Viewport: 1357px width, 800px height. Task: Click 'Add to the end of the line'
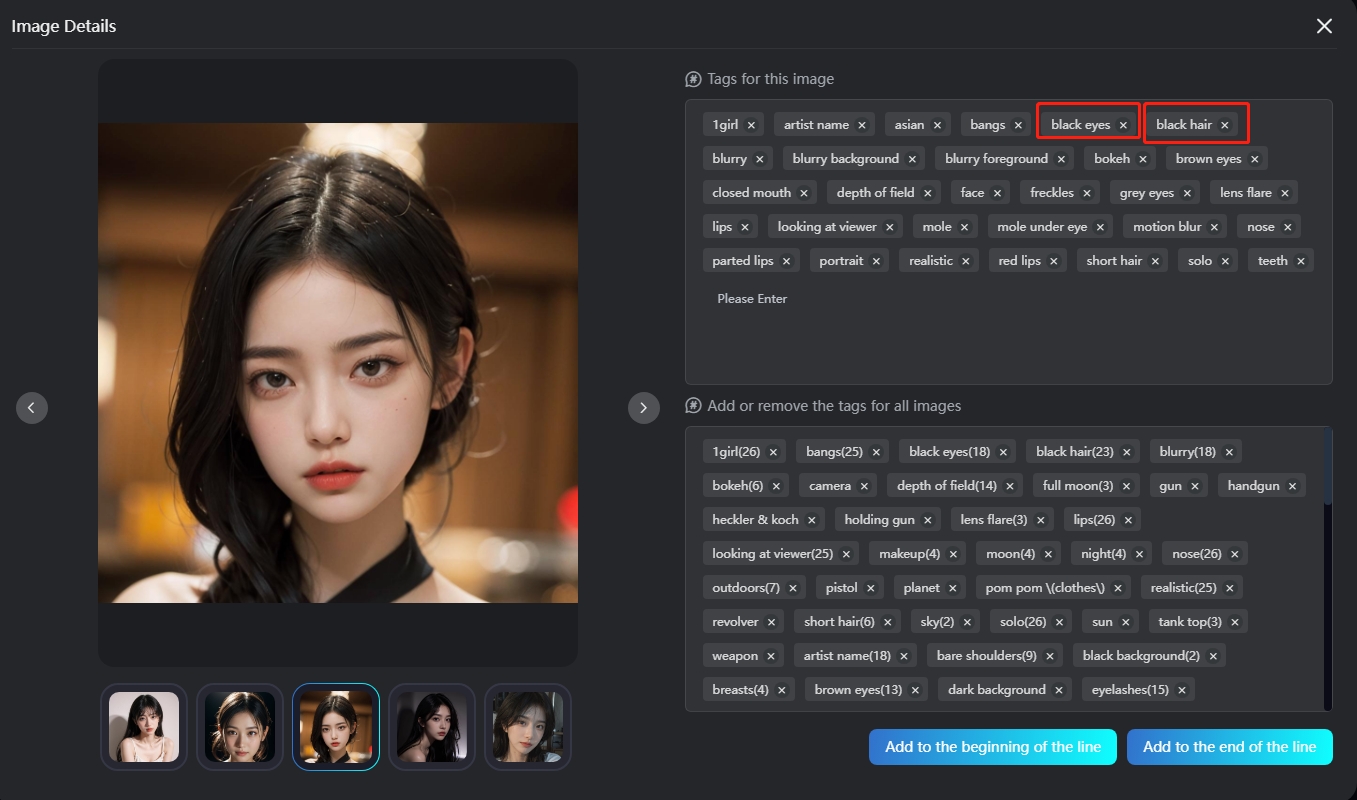coord(1229,747)
